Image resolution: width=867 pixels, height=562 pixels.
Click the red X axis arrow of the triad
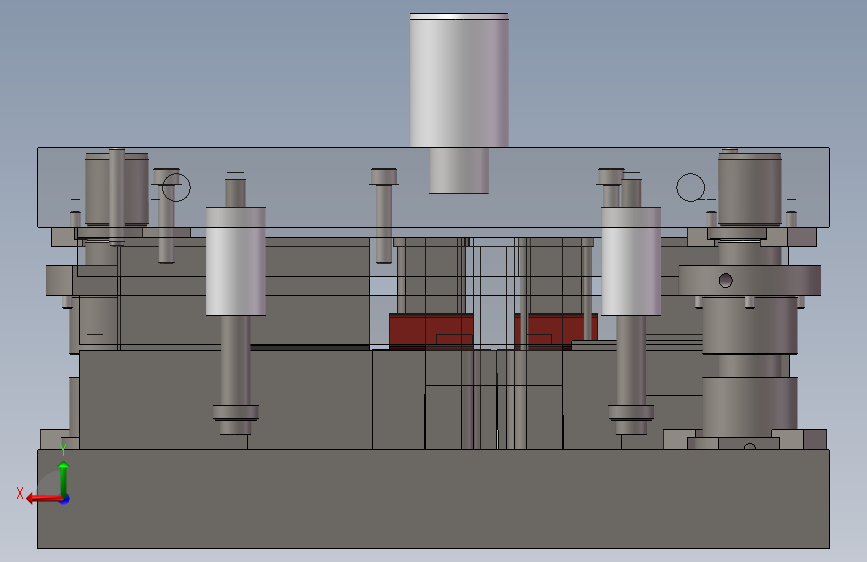pos(43,498)
